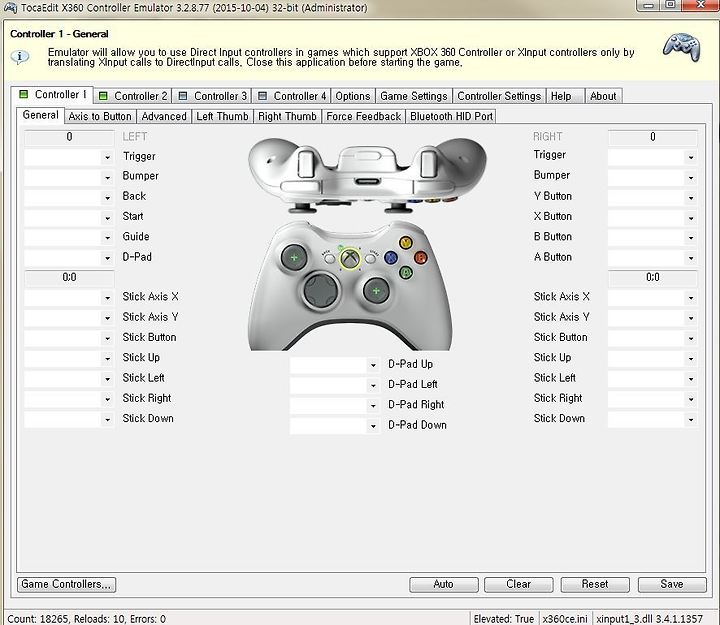Click the controller icon in the title bar

(10, 8)
